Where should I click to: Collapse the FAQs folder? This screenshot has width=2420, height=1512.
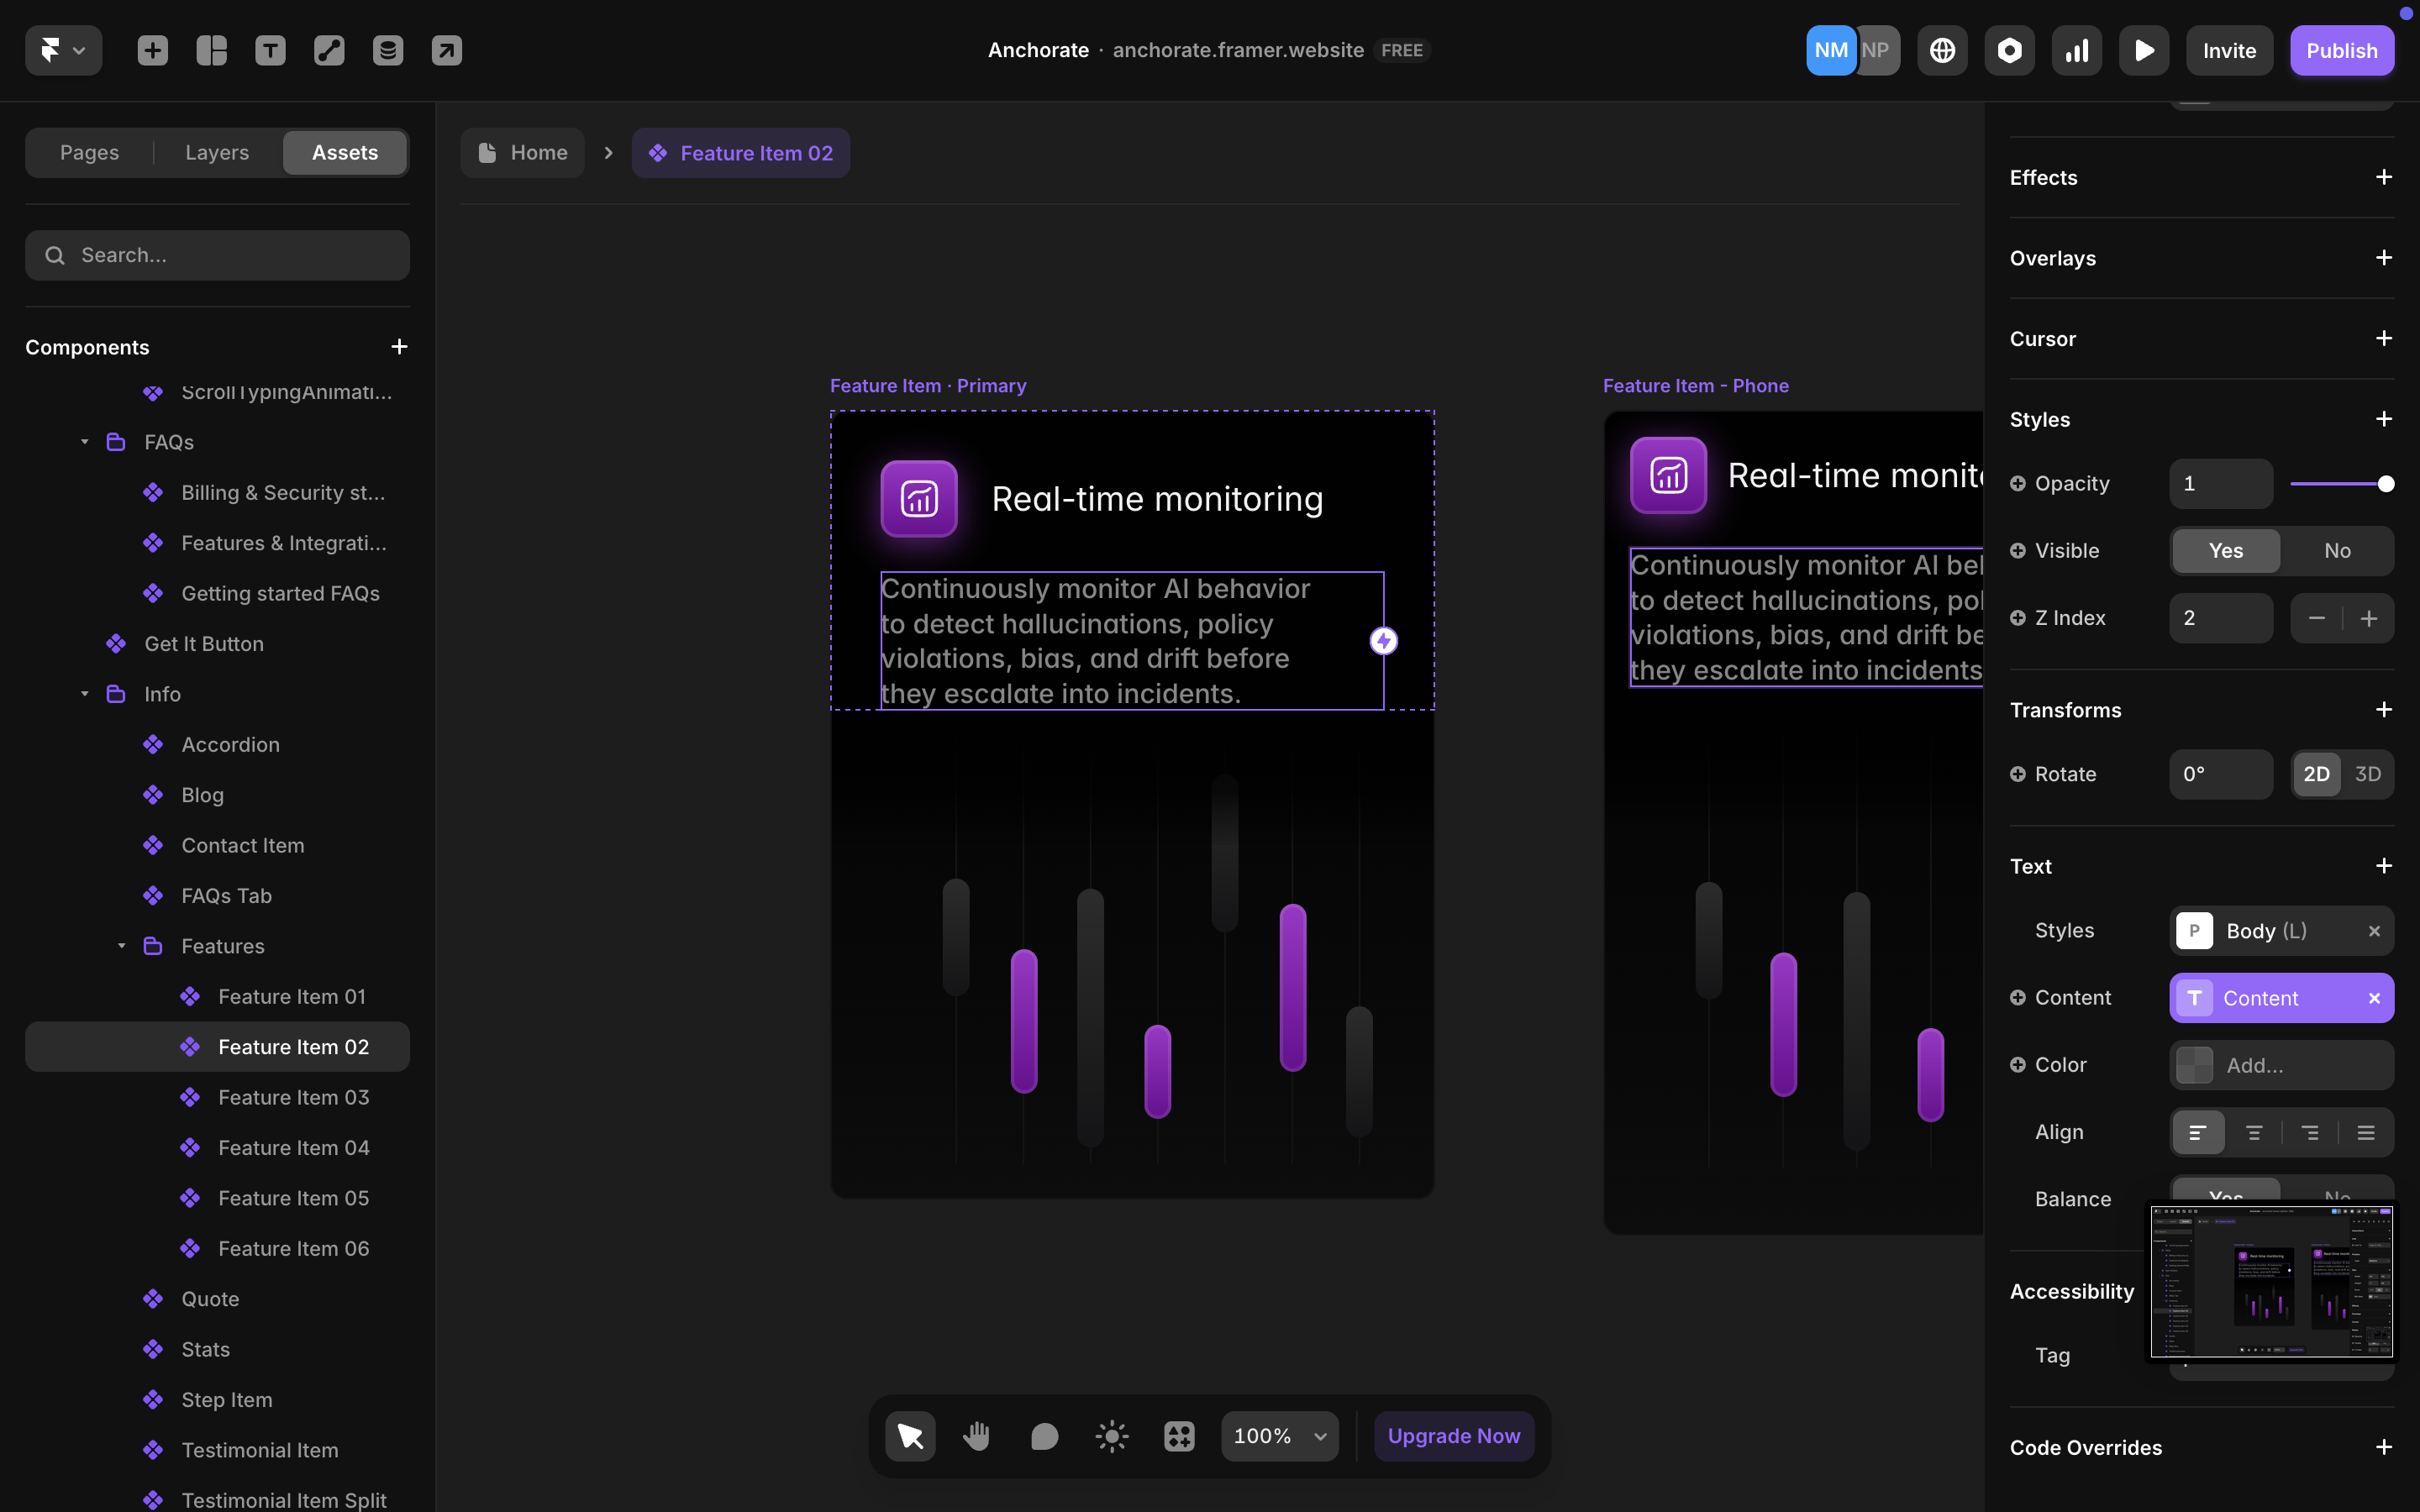point(85,442)
